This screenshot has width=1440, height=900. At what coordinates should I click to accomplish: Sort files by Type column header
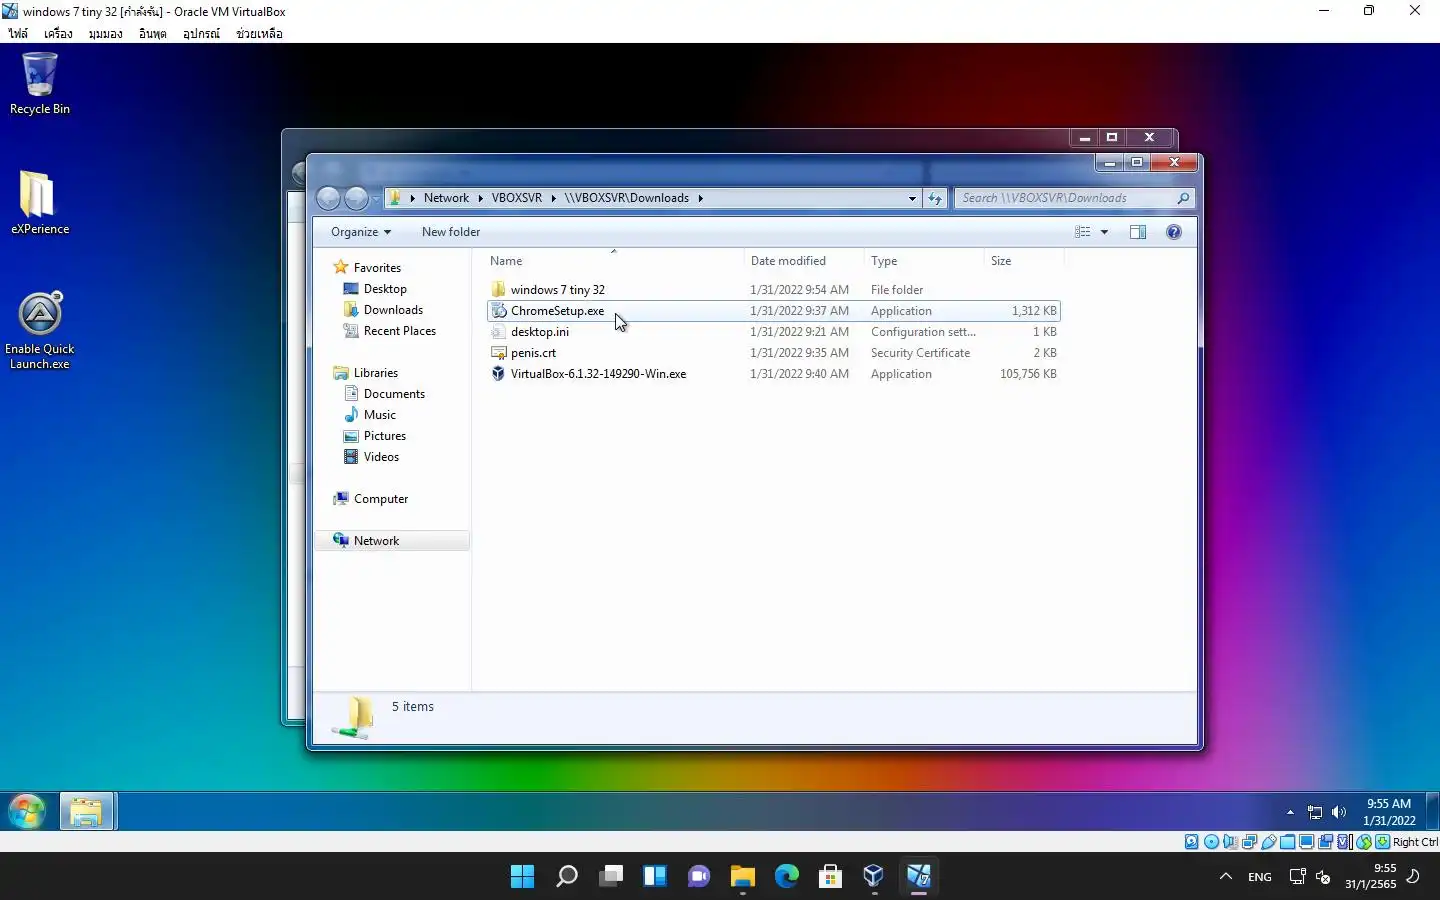pyautogui.click(x=884, y=261)
